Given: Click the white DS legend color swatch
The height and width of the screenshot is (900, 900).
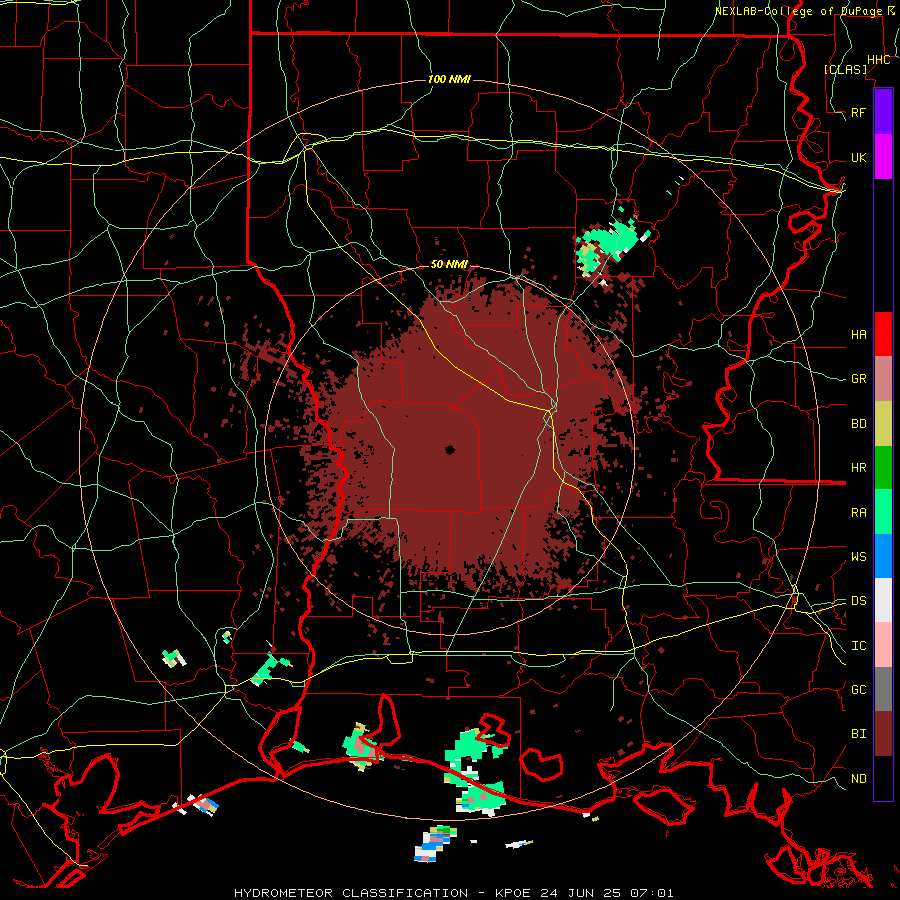Looking at the screenshot, I should [883, 600].
